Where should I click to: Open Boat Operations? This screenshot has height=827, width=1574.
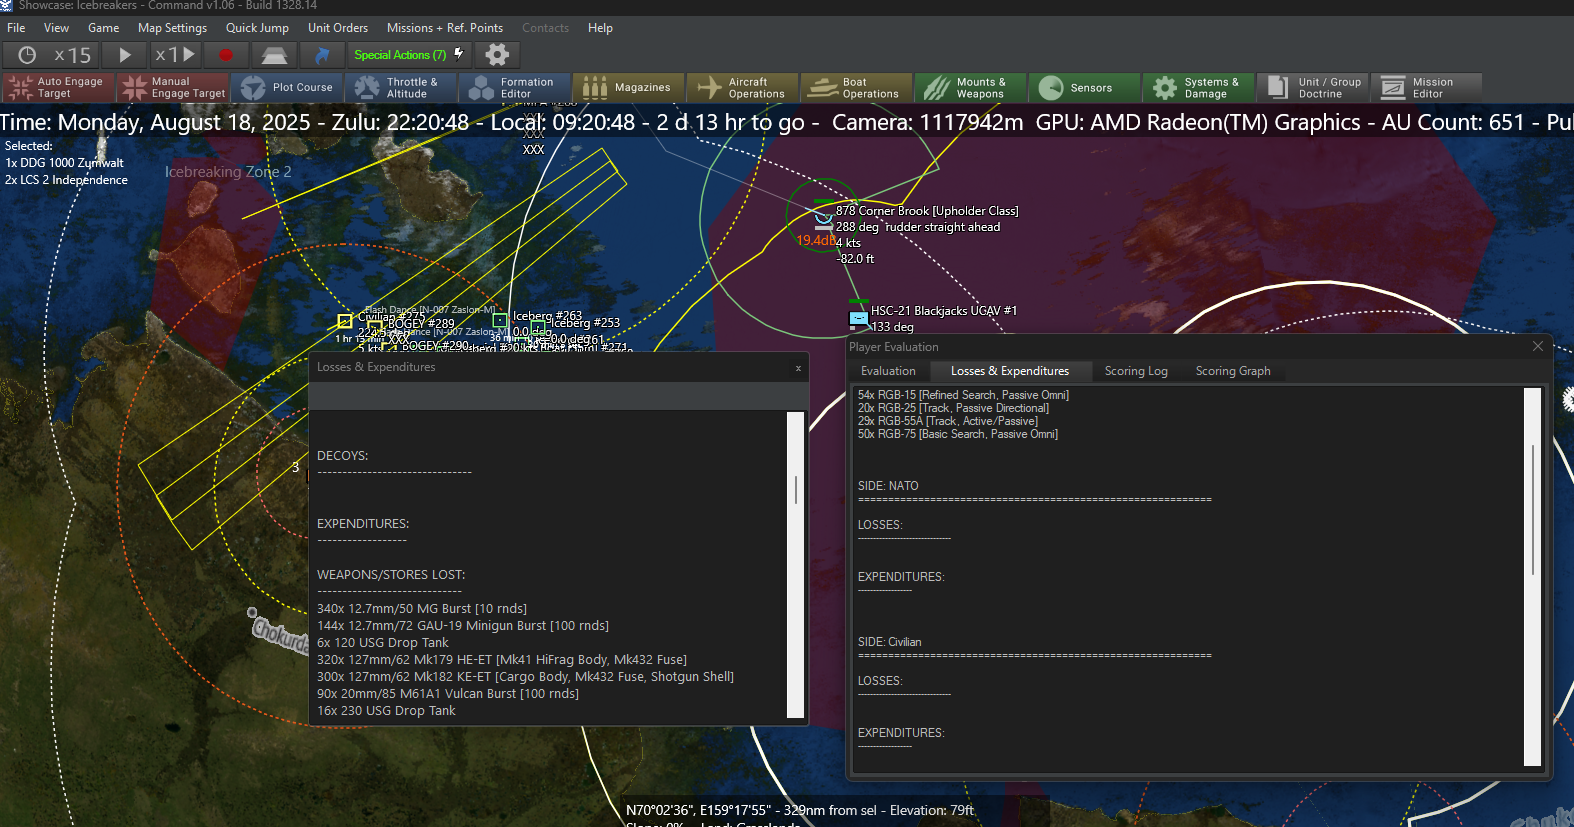[857, 88]
